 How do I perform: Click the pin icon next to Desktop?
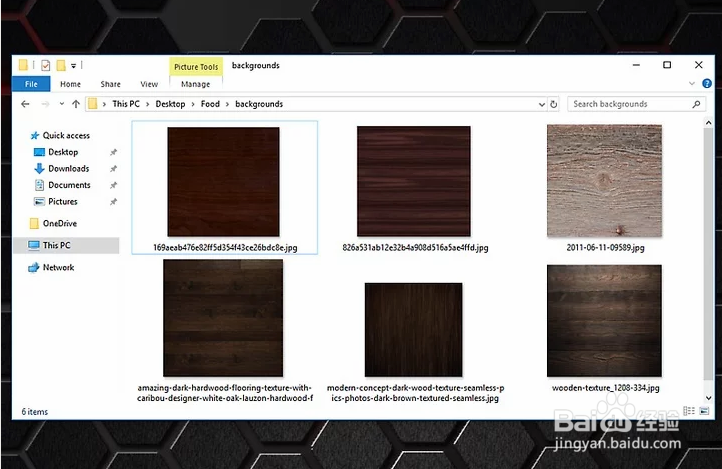(113, 152)
